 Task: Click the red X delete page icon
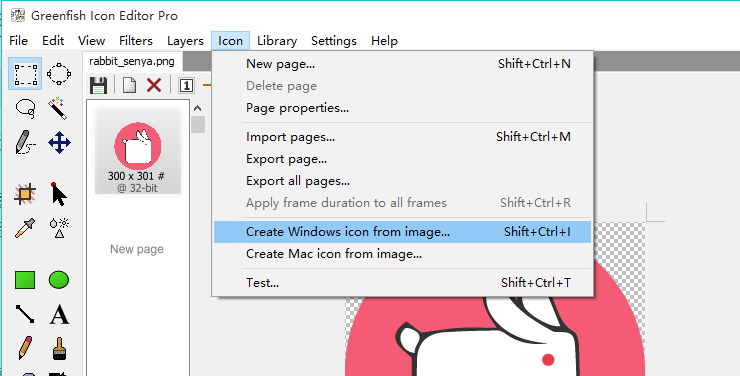[x=154, y=85]
